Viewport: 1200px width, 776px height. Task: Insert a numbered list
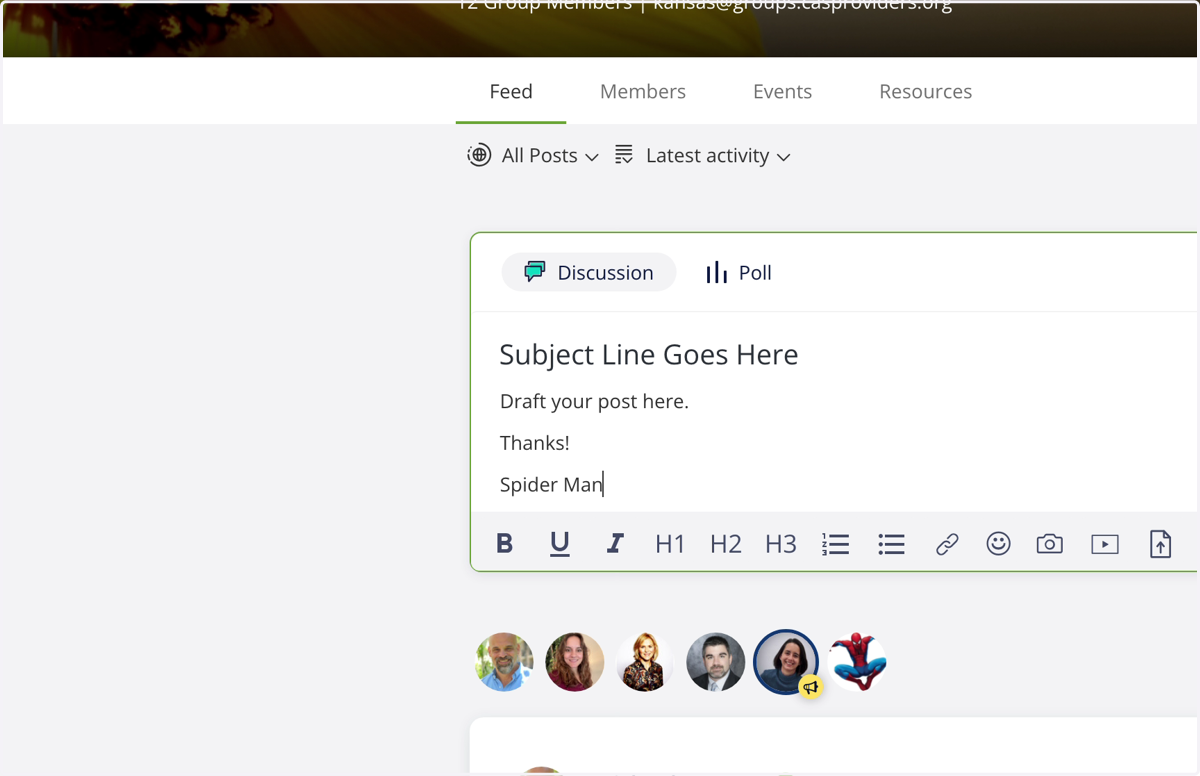836,544
